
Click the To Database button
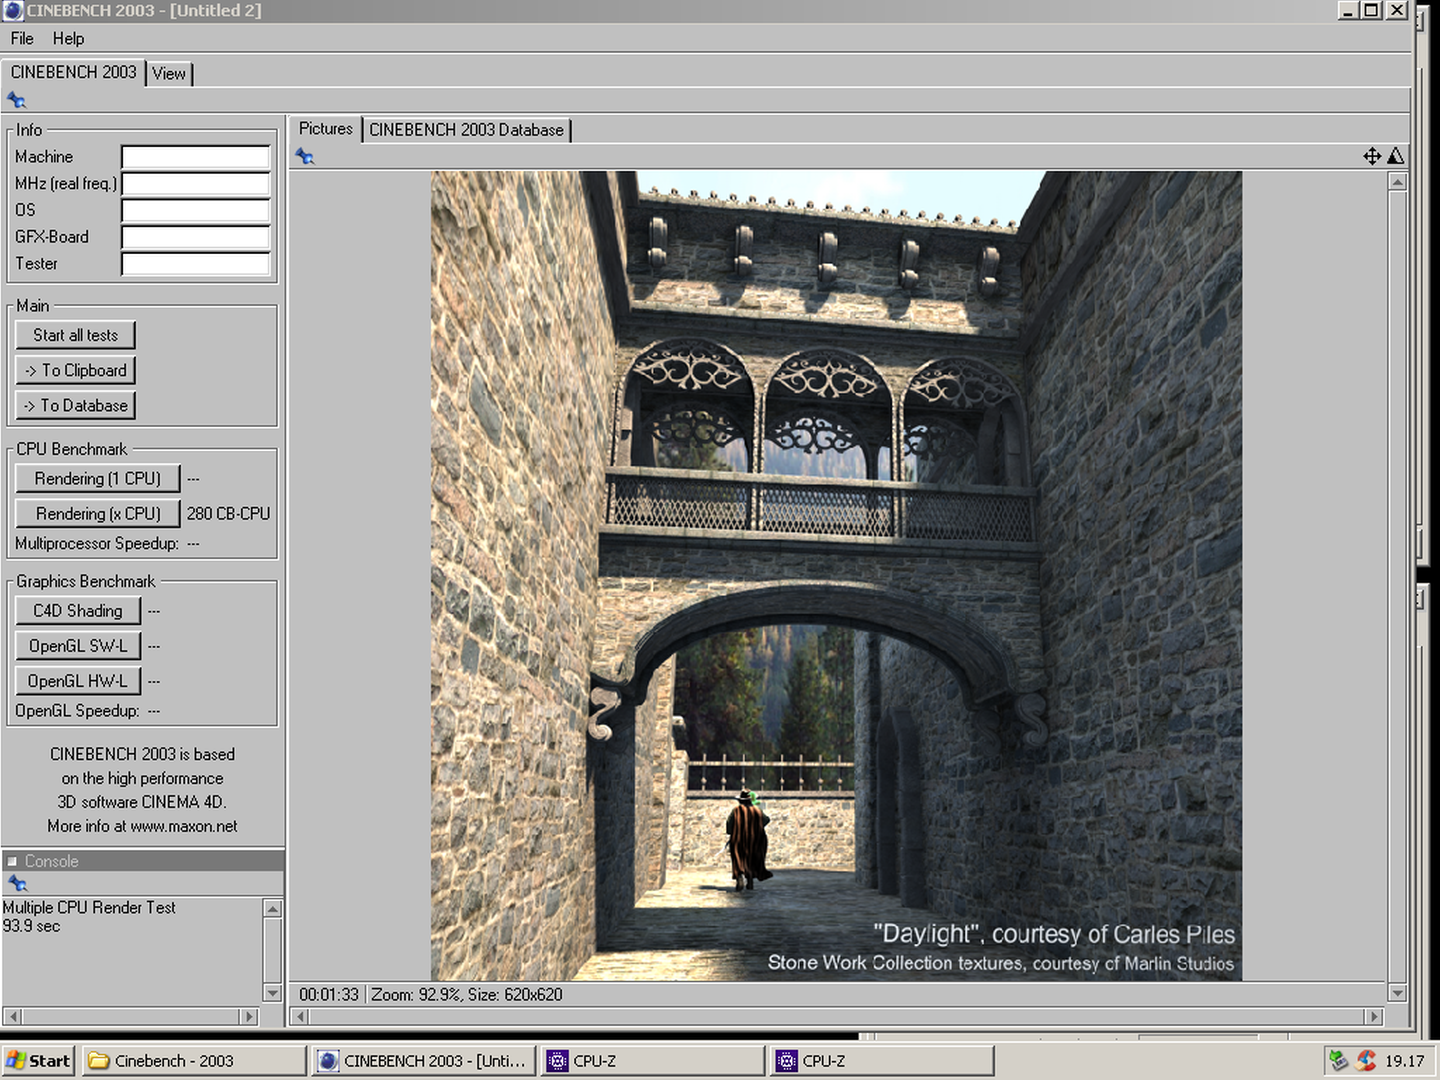[x=75, y=405]
